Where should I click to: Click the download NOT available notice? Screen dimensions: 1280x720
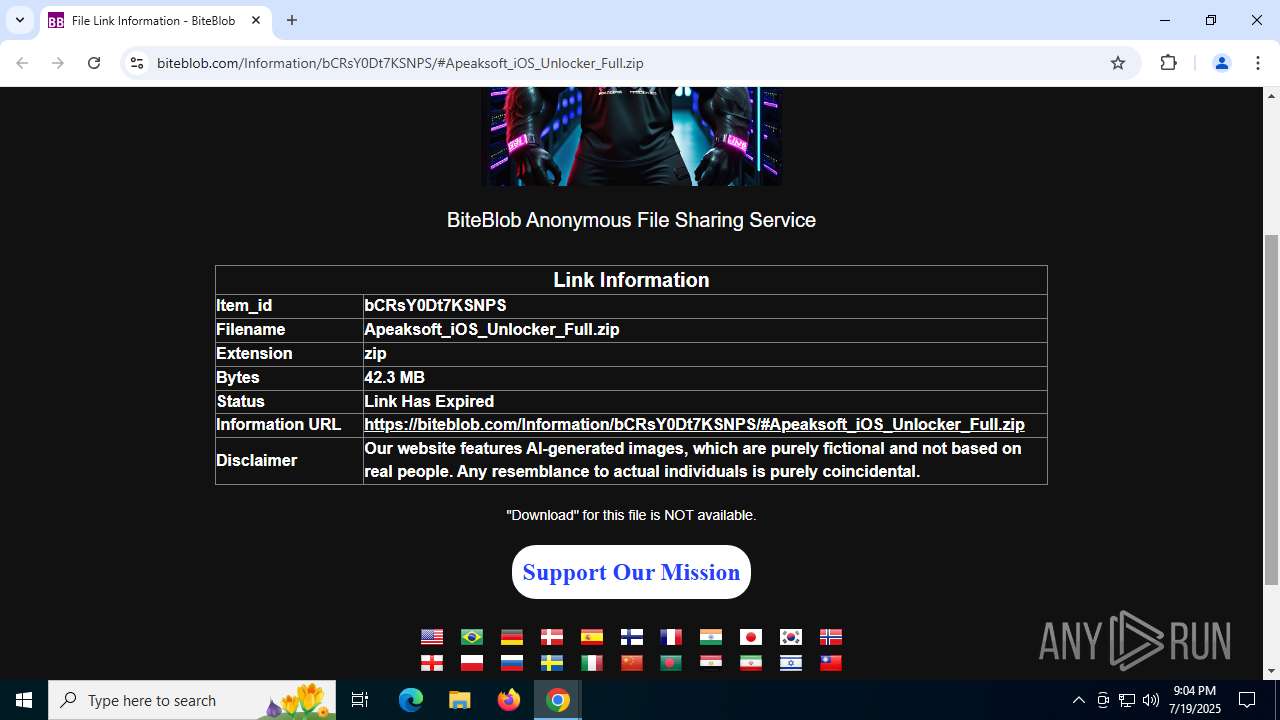coord(631,515)
